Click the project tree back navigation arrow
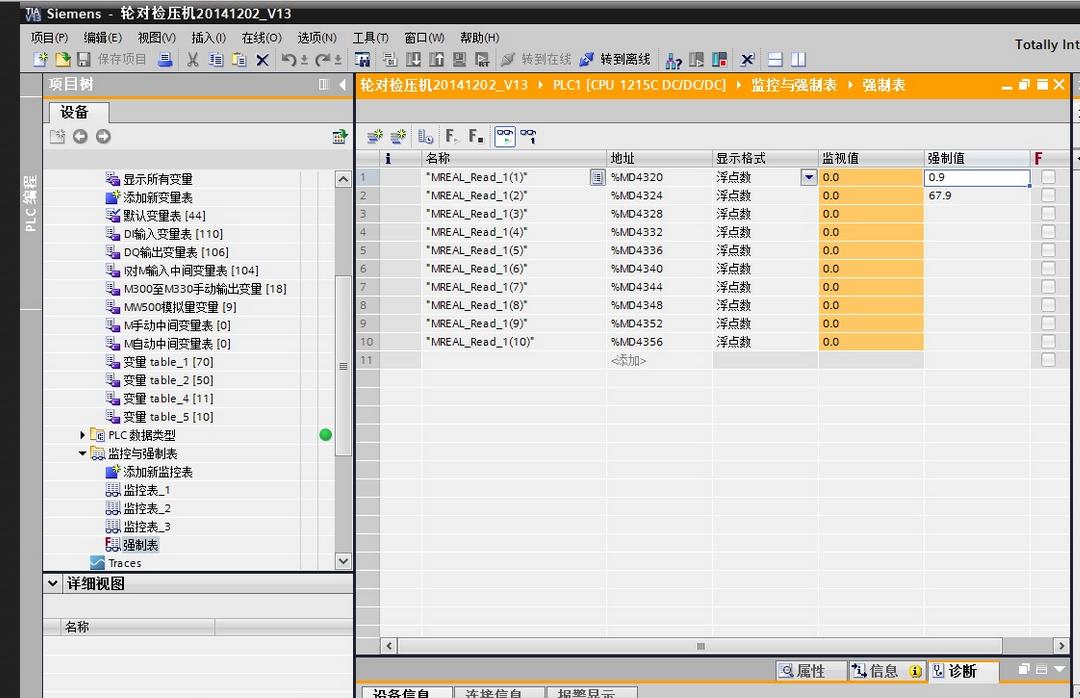The width and height of the screenshot is (1080, 698). click(80, 136)
